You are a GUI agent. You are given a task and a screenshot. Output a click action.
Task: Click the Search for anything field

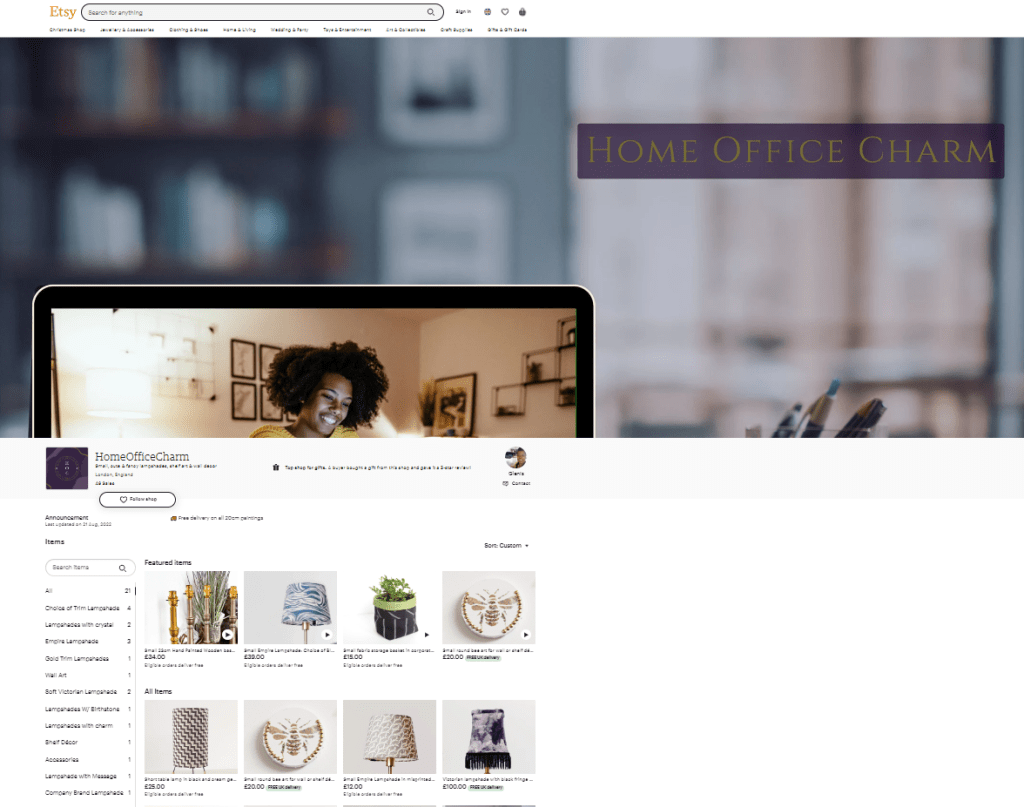(255, 13)
